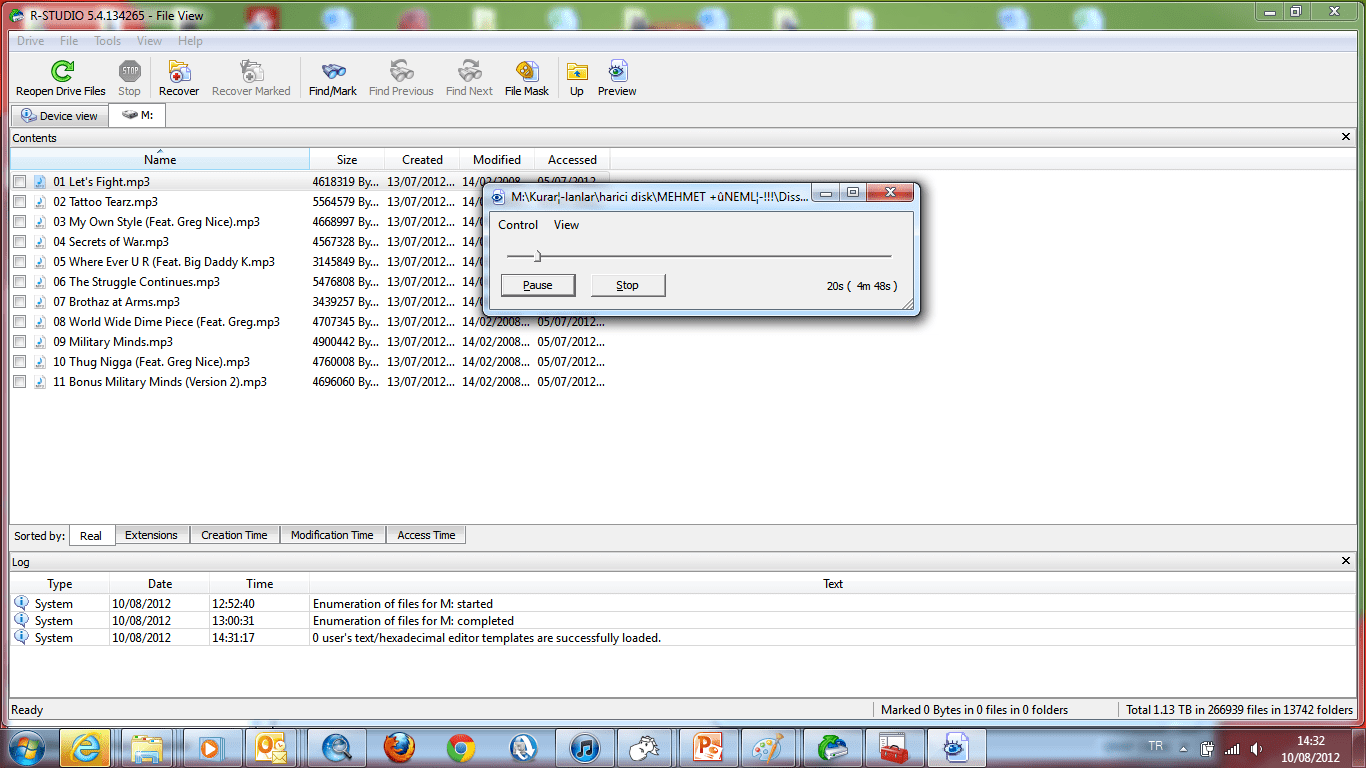Mark 09 Military Minds.mp3 for recovery
This screenshot has height=768, width=1366.
point(19,341)
